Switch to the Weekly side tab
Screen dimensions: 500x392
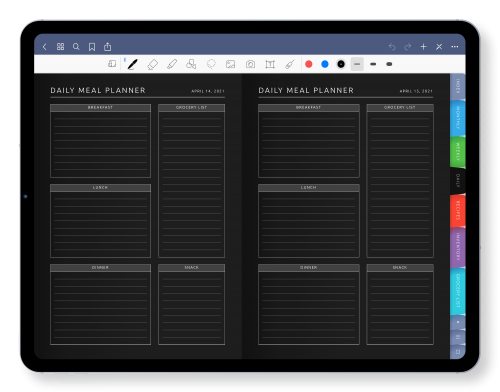(458, 152)
